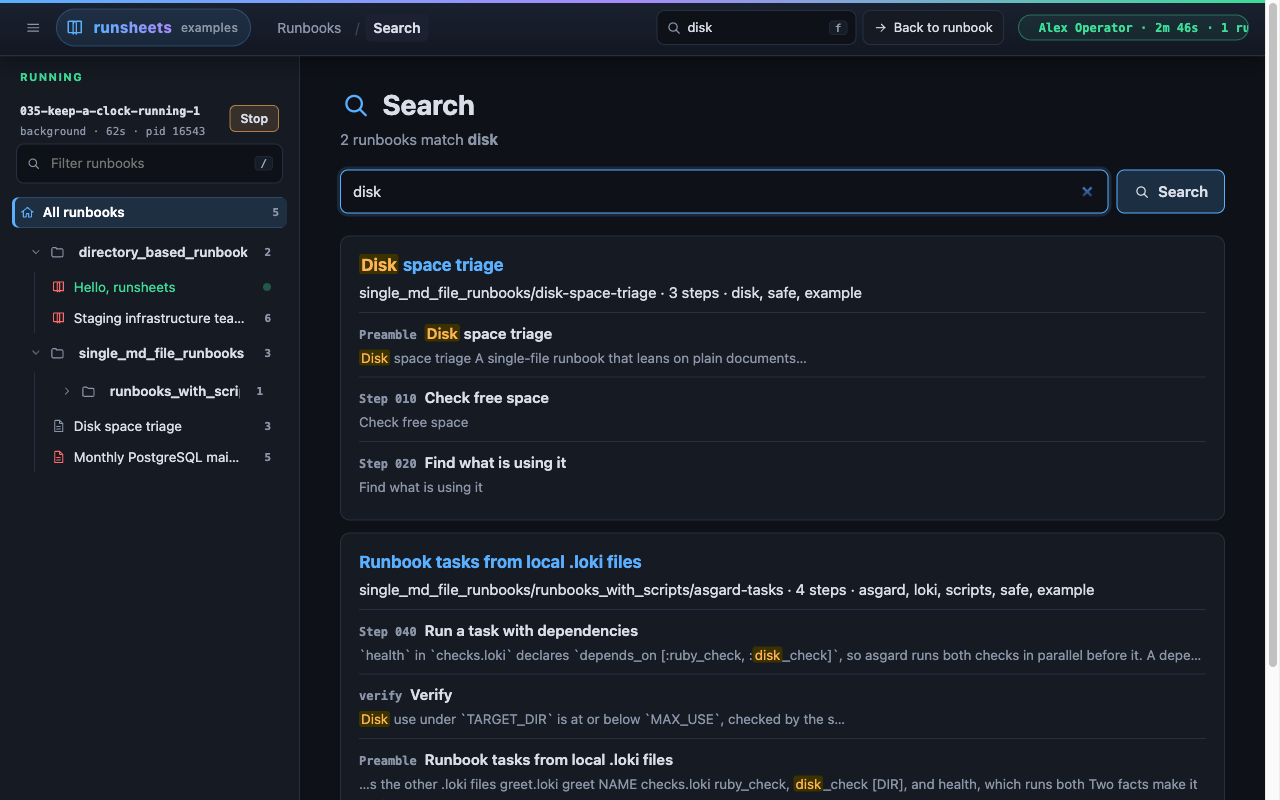Screen dimensions: 1280x800
Task: Click the document icon next to Disk space triage
Action: point(58,426)
